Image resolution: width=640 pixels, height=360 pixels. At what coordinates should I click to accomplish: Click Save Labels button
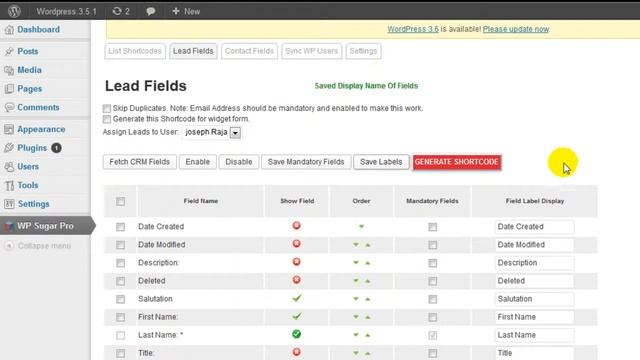381,162
